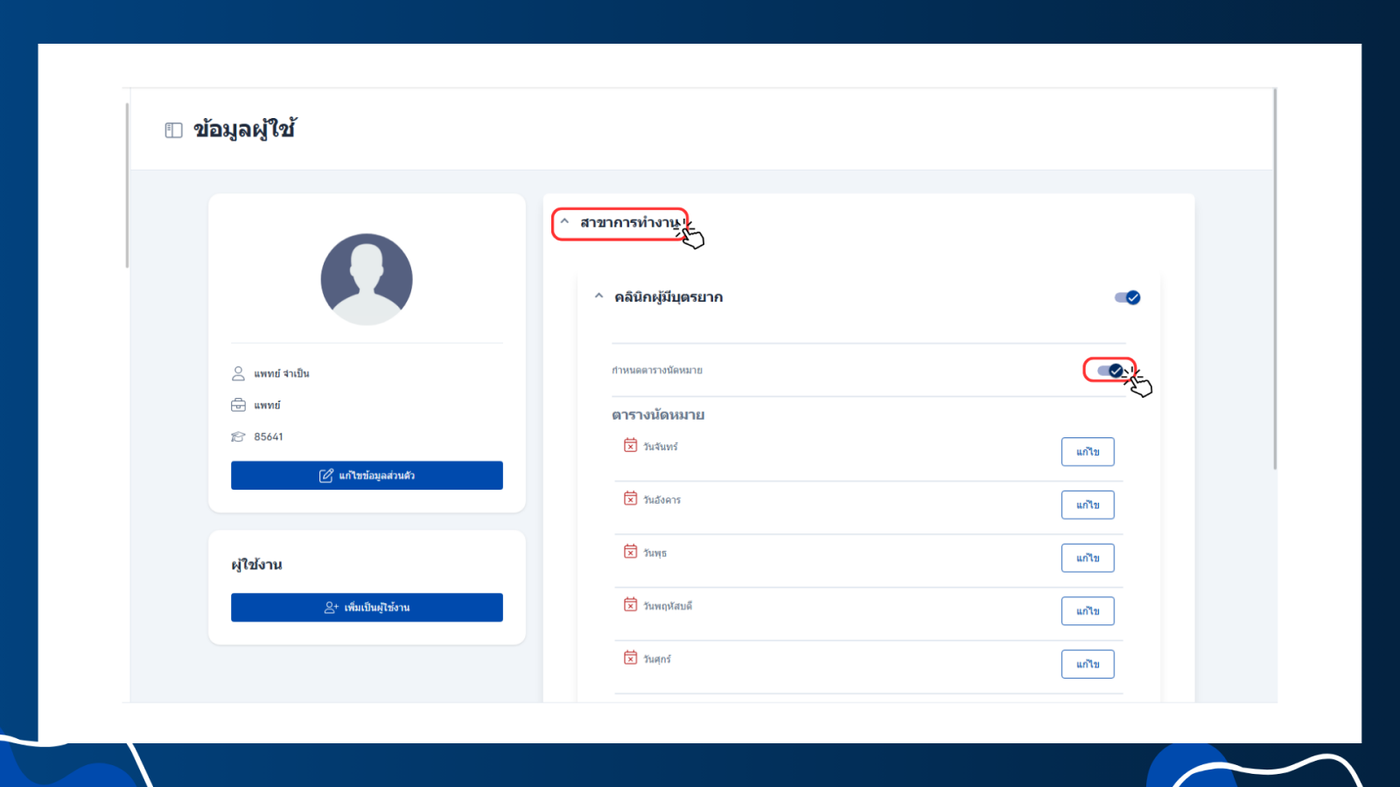Click the วันจันทร์ day label
Image resolution: width=1400 pixels, height=787 pixels.
click(x=660, y=447)
